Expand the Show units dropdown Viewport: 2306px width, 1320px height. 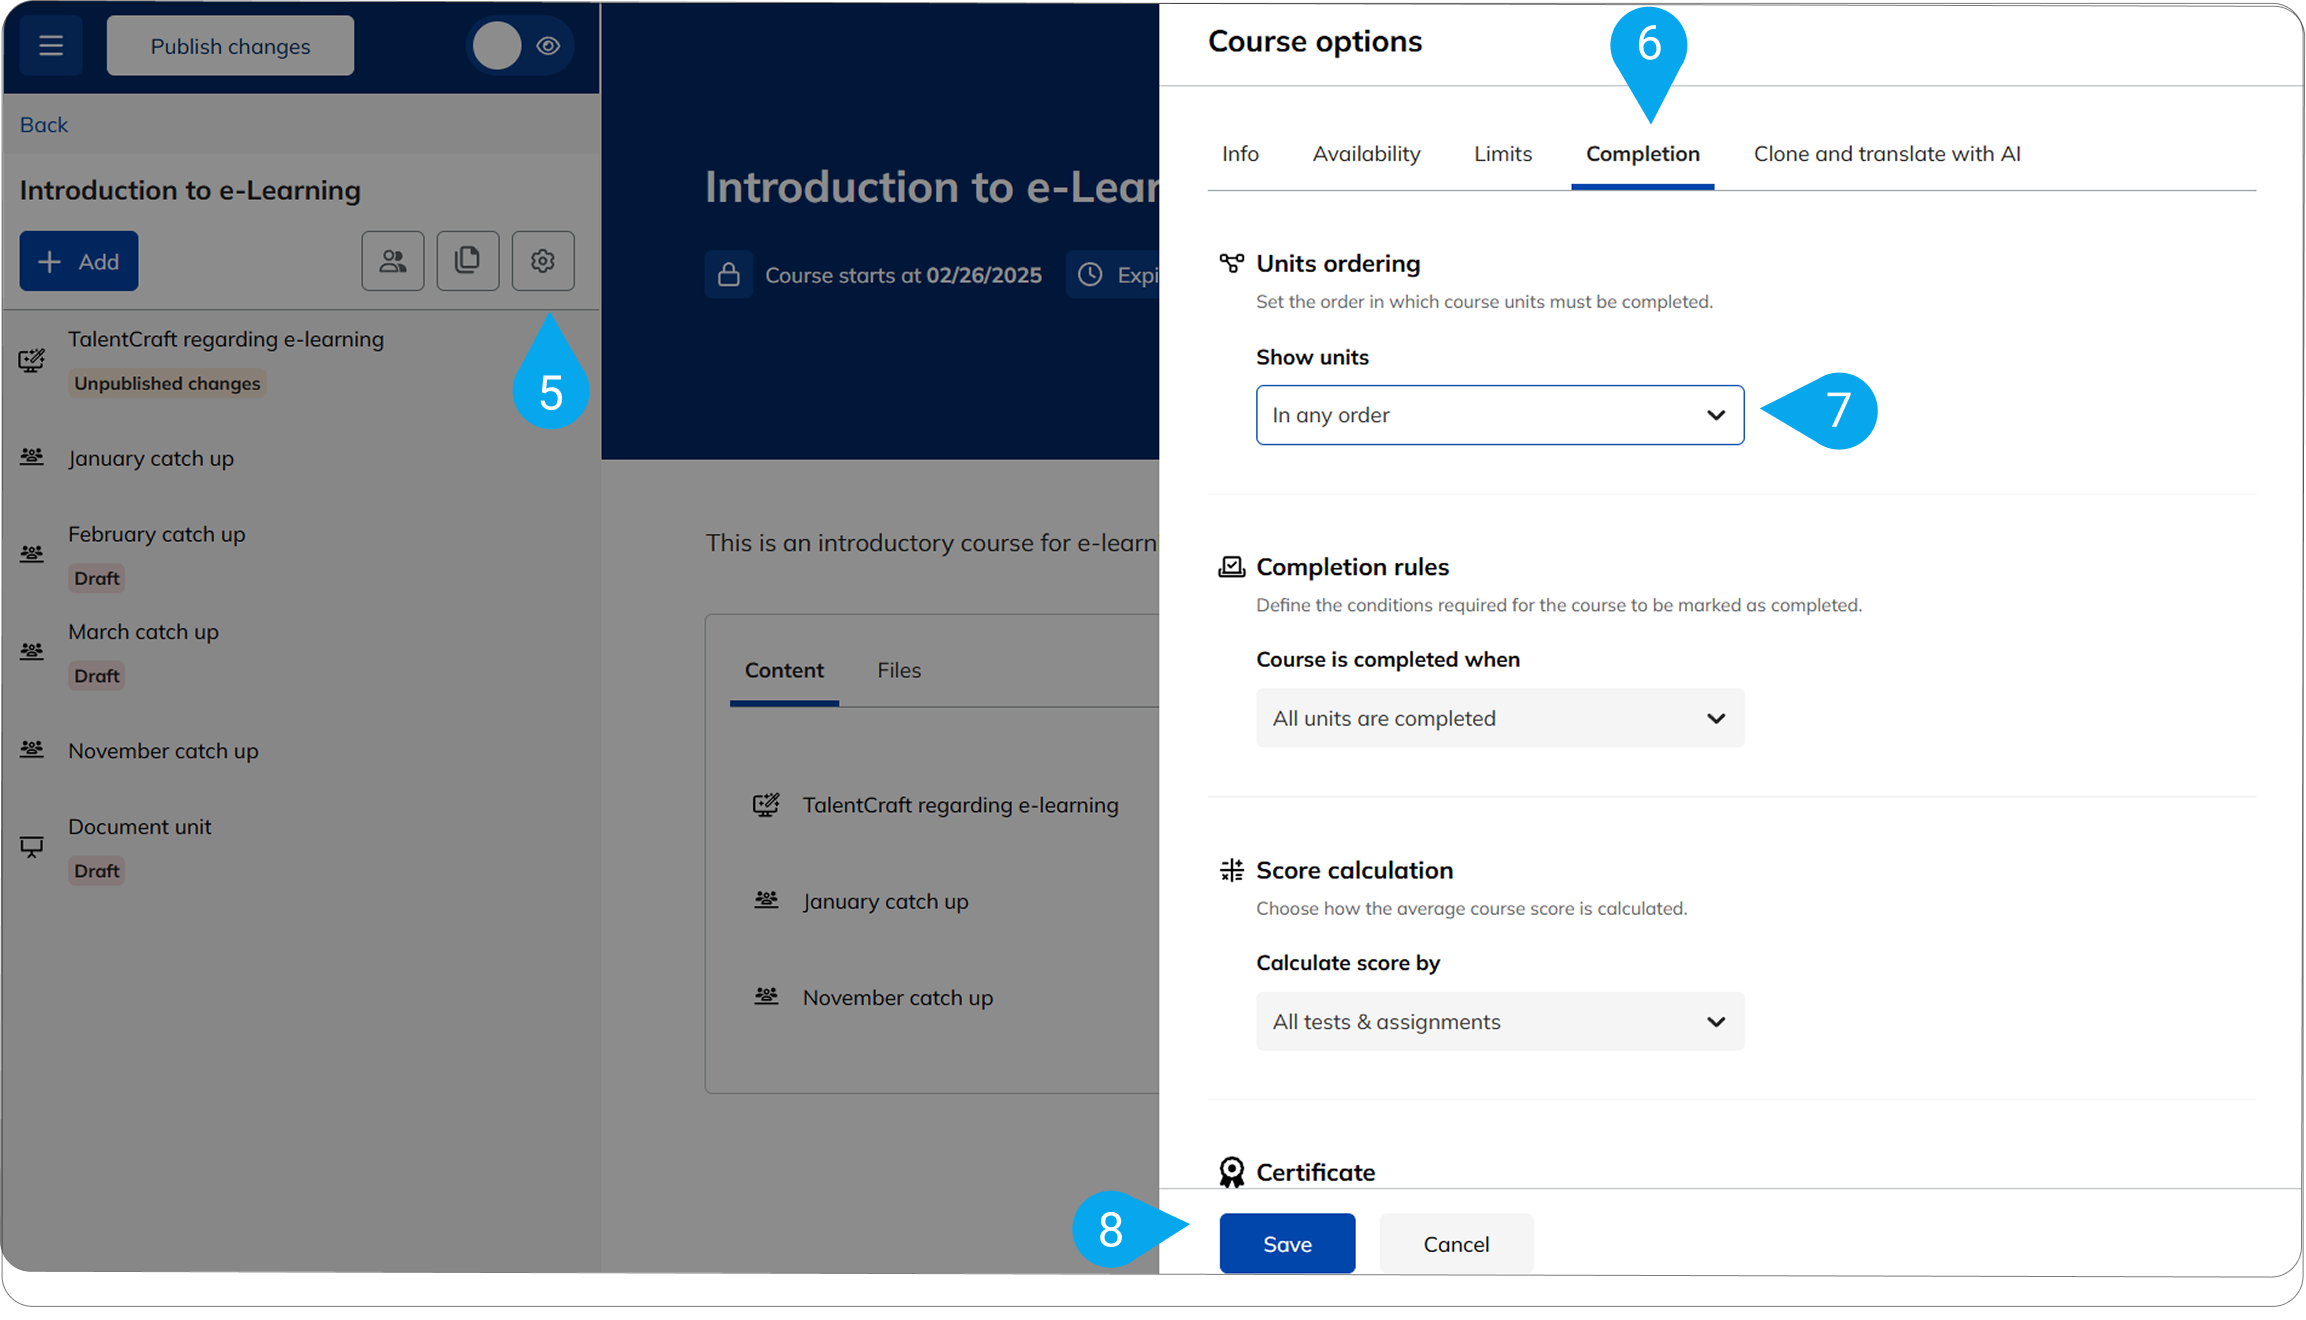pyautogui.click(x=1499, y=415)
